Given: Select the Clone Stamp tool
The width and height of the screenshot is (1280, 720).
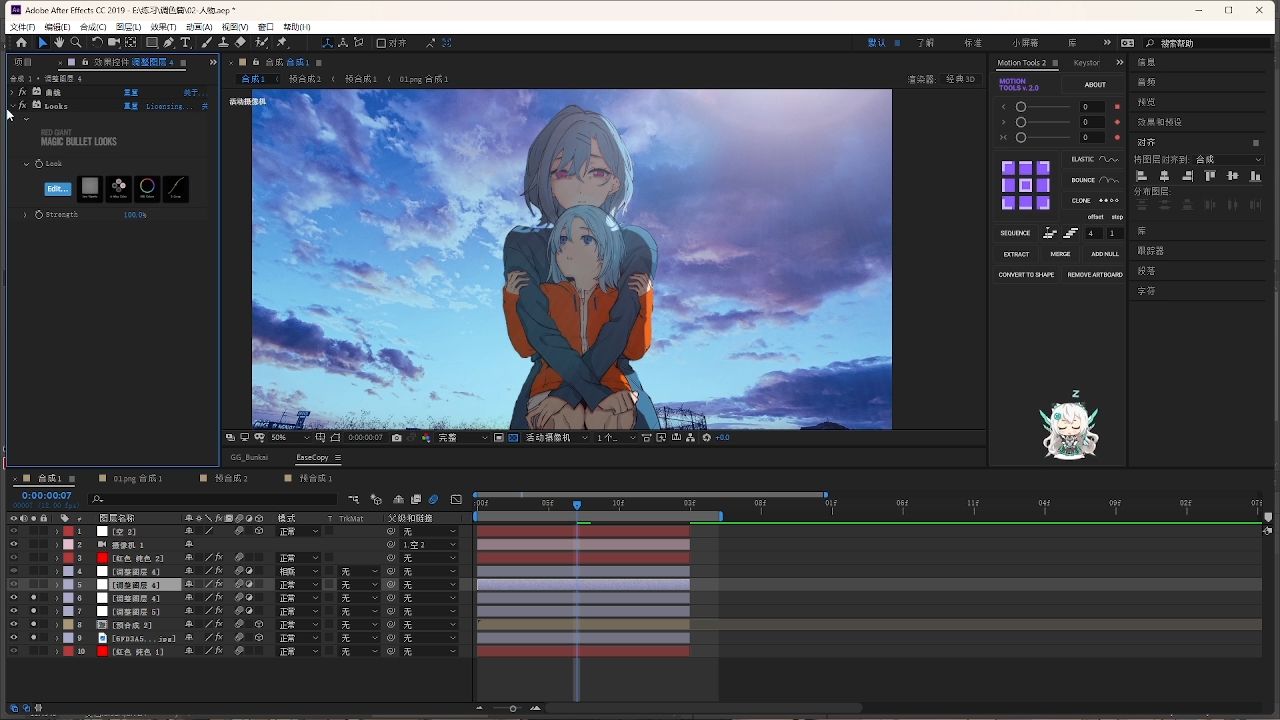Looking at the screenshot, I should [x=223, y=43].
